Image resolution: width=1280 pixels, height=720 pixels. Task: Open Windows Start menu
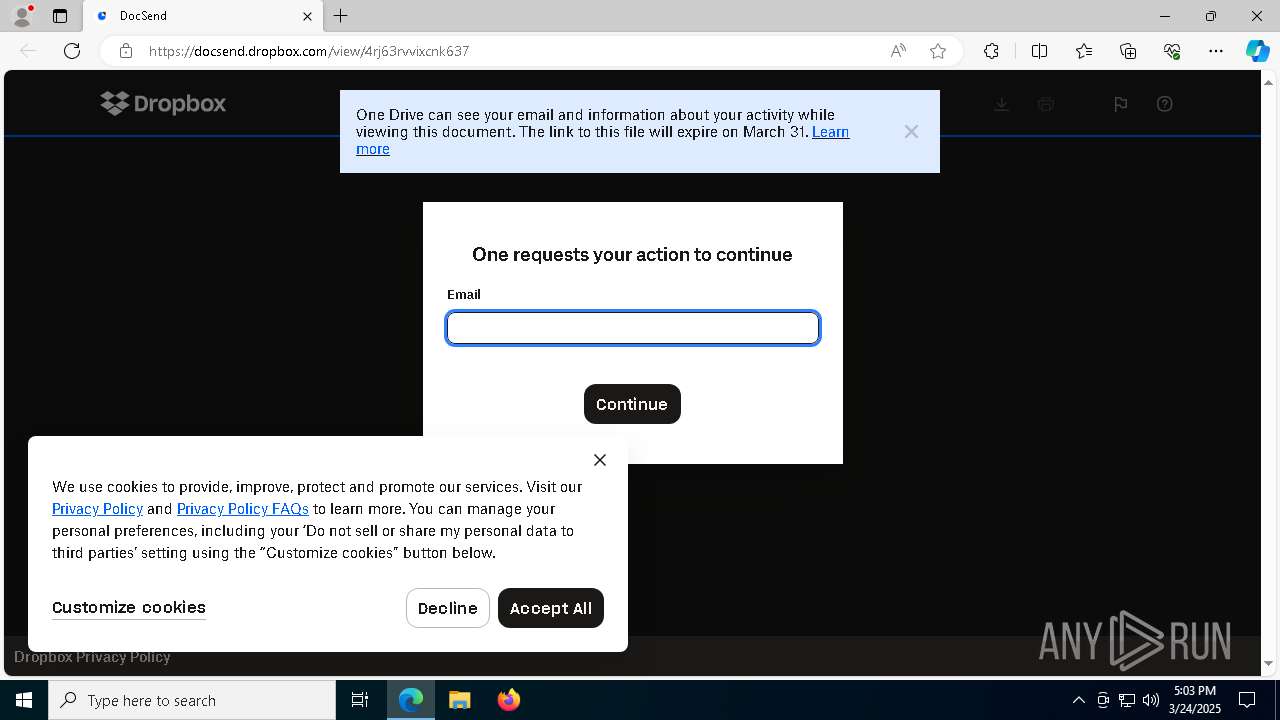tap(24, 700)
